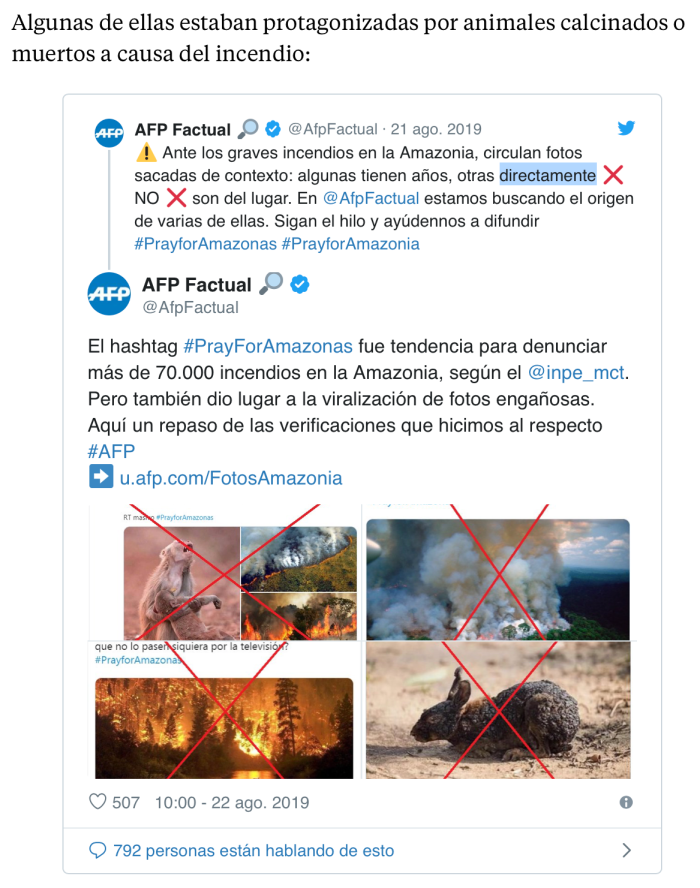Click the heart like icon

(x=97, y=801)
